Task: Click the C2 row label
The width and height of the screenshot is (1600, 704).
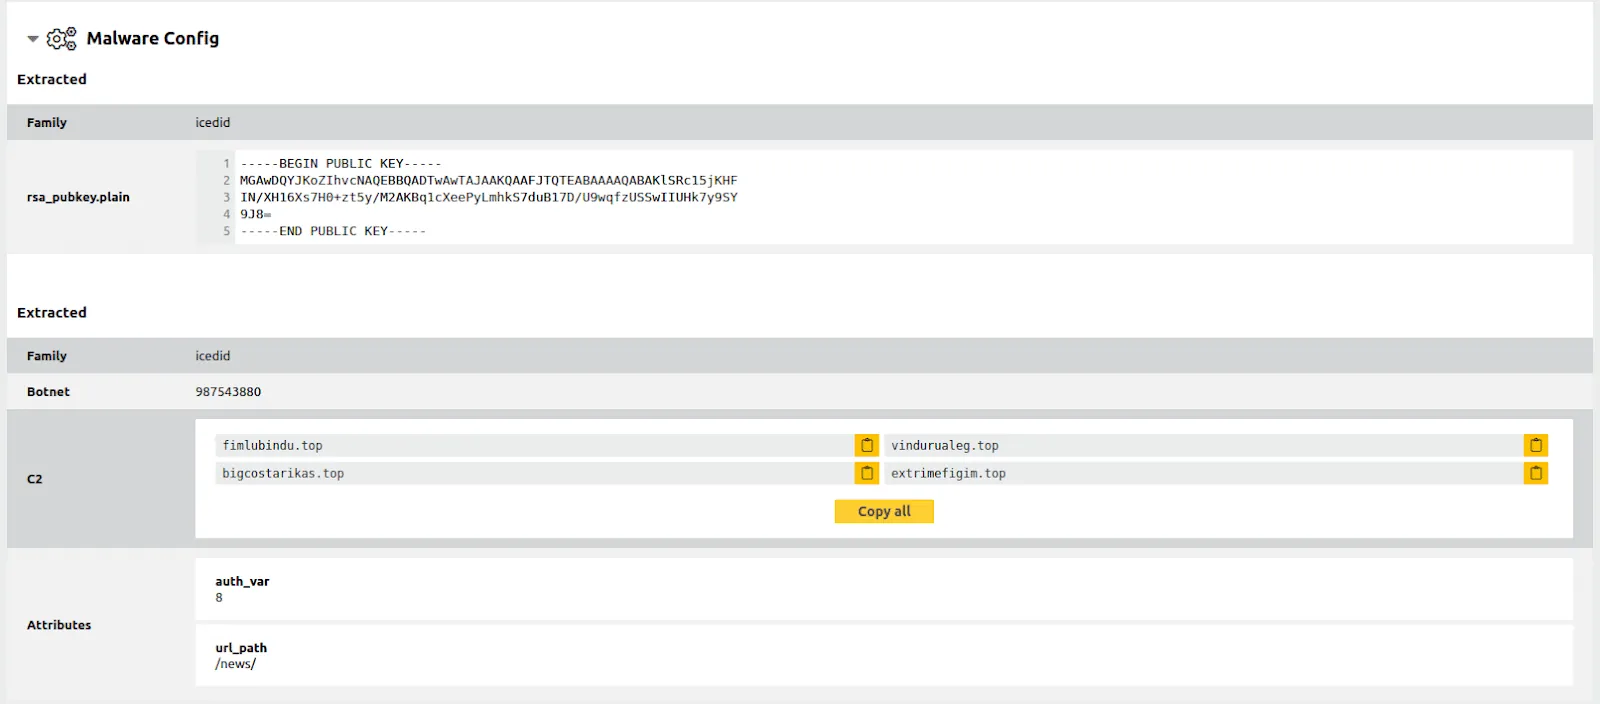Action: (x=35, y=479)
